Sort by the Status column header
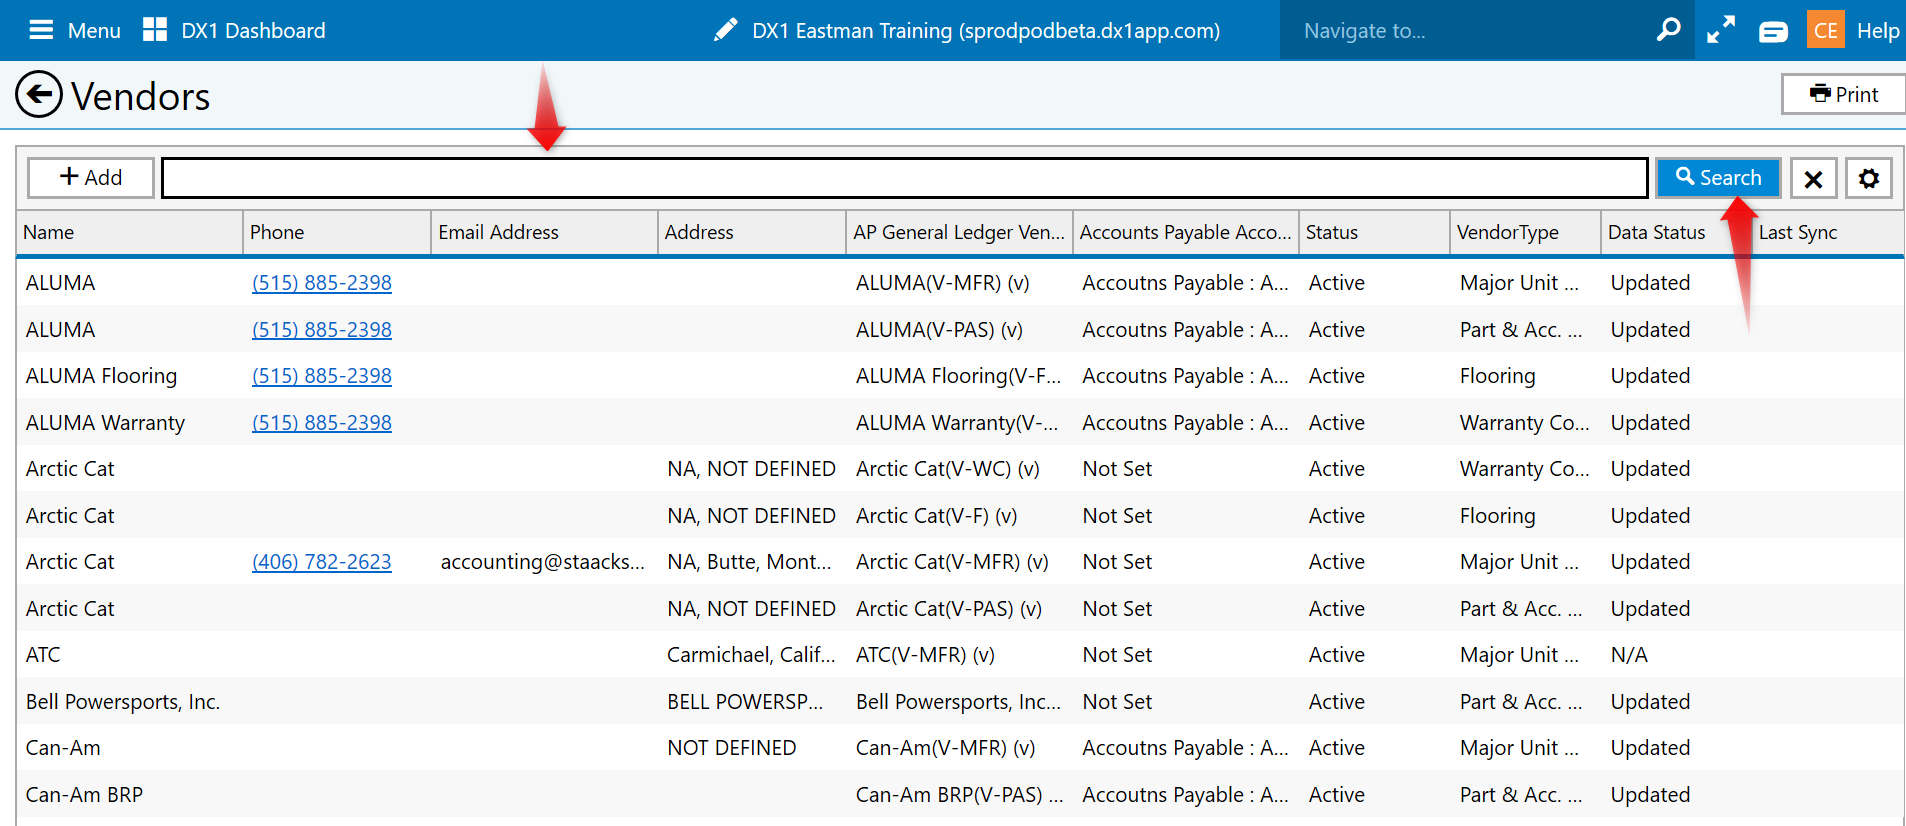The width and height of the screenshot is (1906, 826). click(1374, 232)
